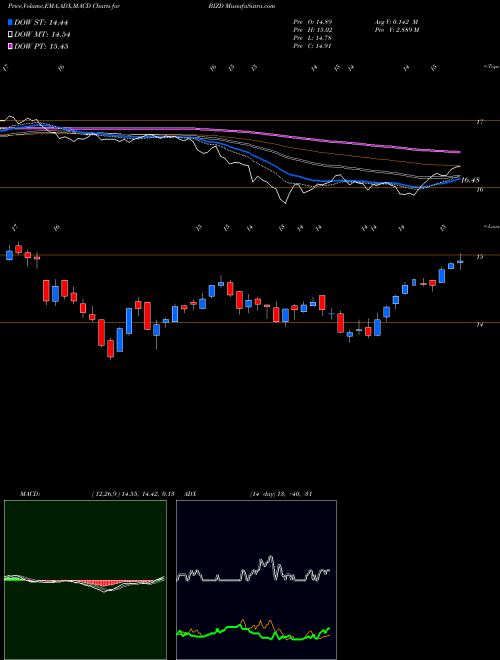The height and width of the screenshot is (660, 500).
Task: Click the dark blue ADX indicator panel
Action: tap(256, 580)
